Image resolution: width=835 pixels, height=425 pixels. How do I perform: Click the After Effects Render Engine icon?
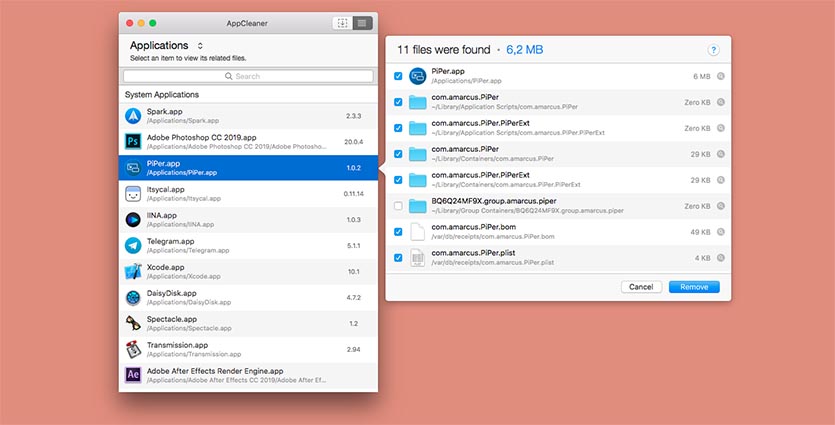pyautogui.click(x=133, y=375)
